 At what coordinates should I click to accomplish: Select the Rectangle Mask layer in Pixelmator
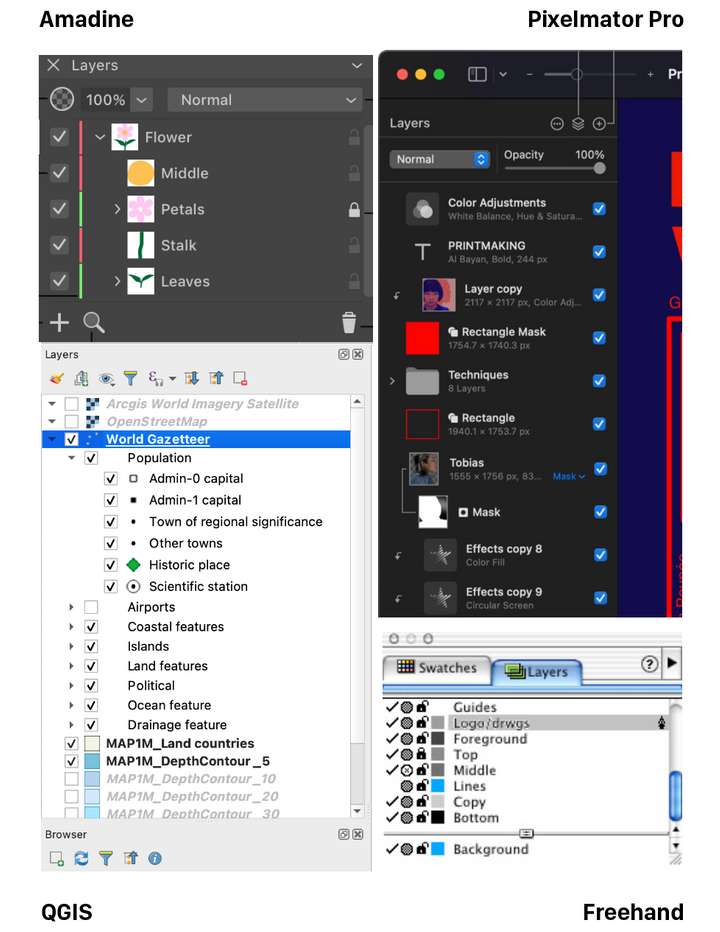point(498,338)
